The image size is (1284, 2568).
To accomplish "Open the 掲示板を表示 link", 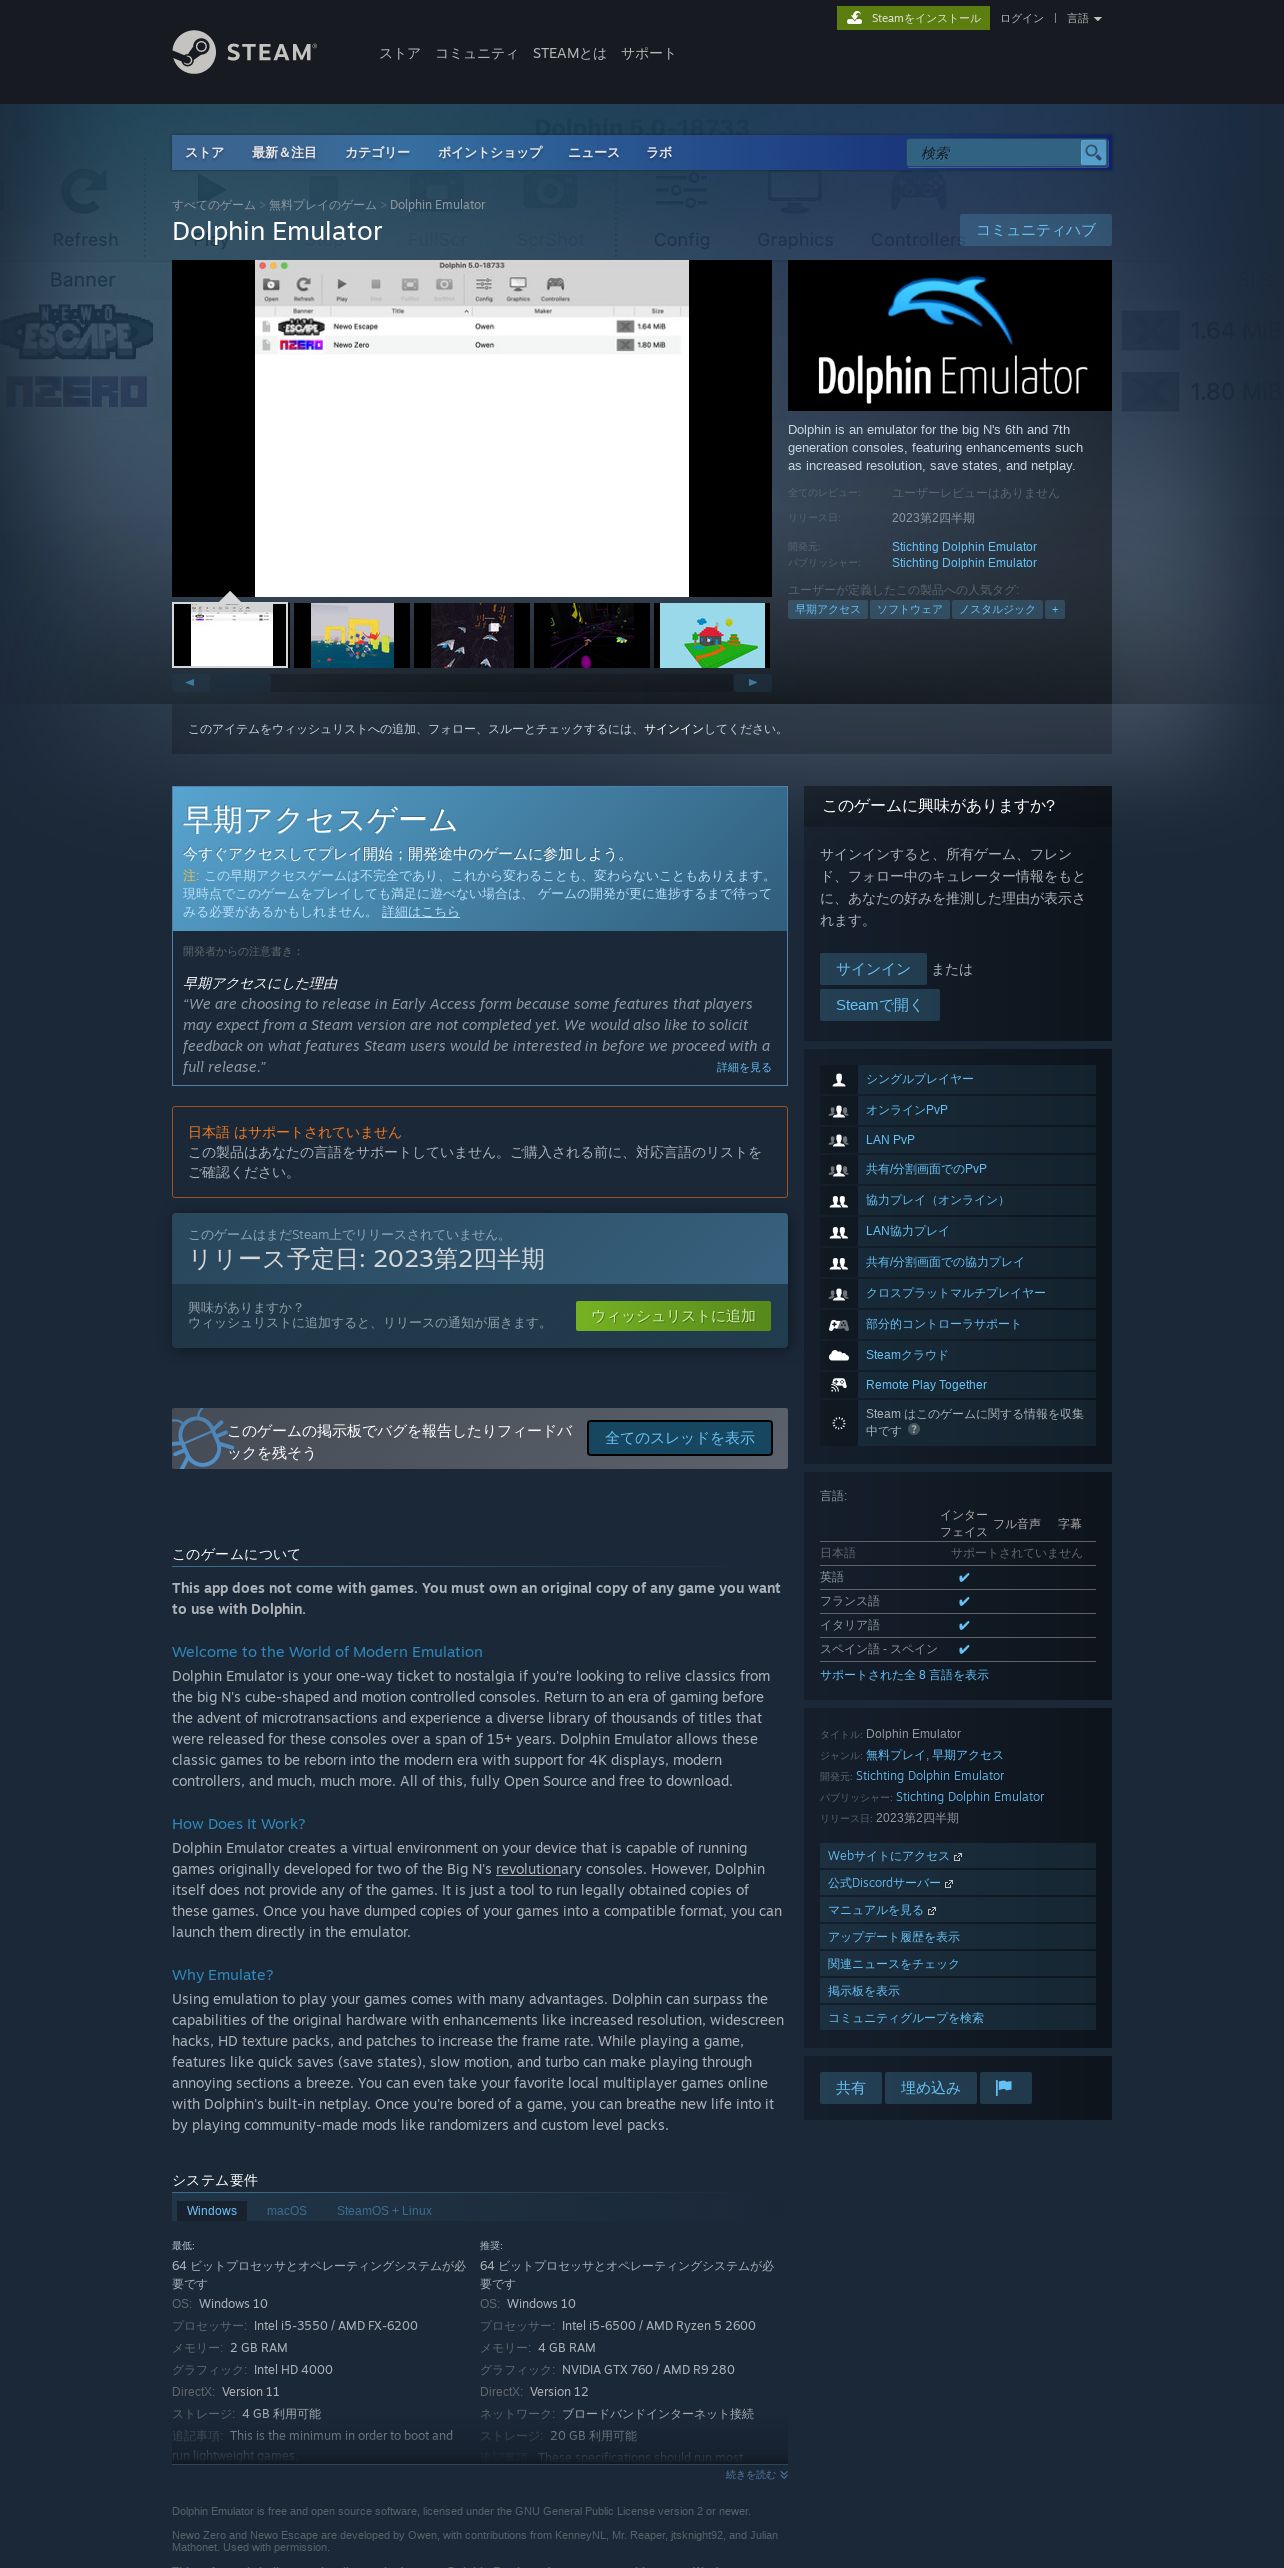I will (x=957, y=1991).
